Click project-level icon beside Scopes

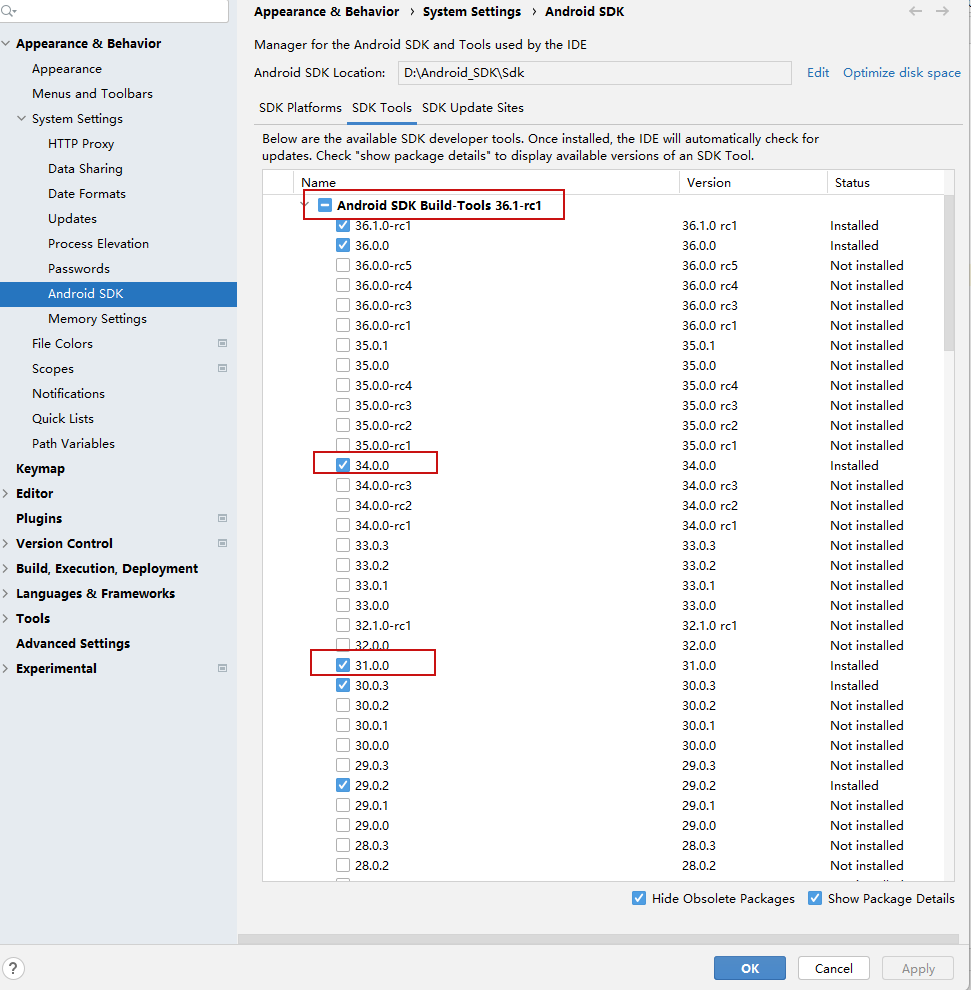coord(222,368)
